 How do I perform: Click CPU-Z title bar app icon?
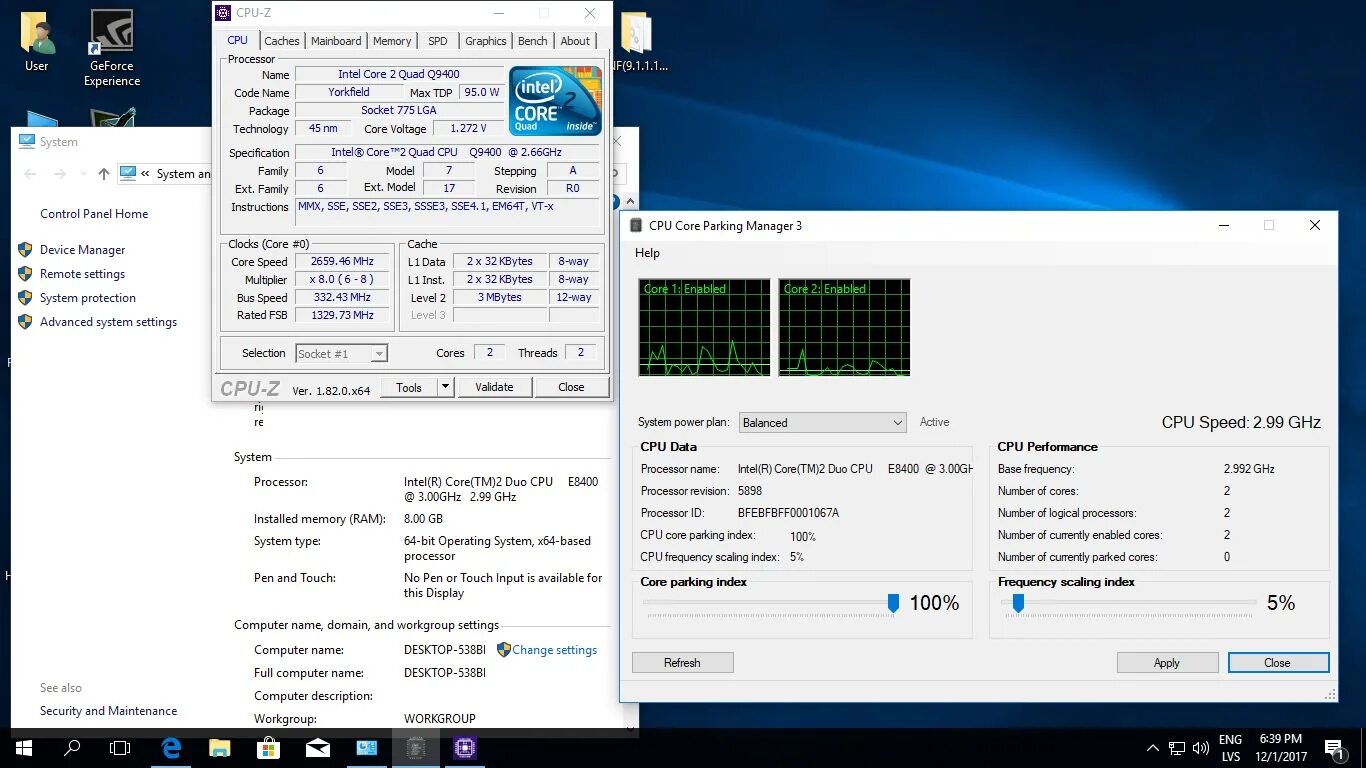(x=223, y=13)
